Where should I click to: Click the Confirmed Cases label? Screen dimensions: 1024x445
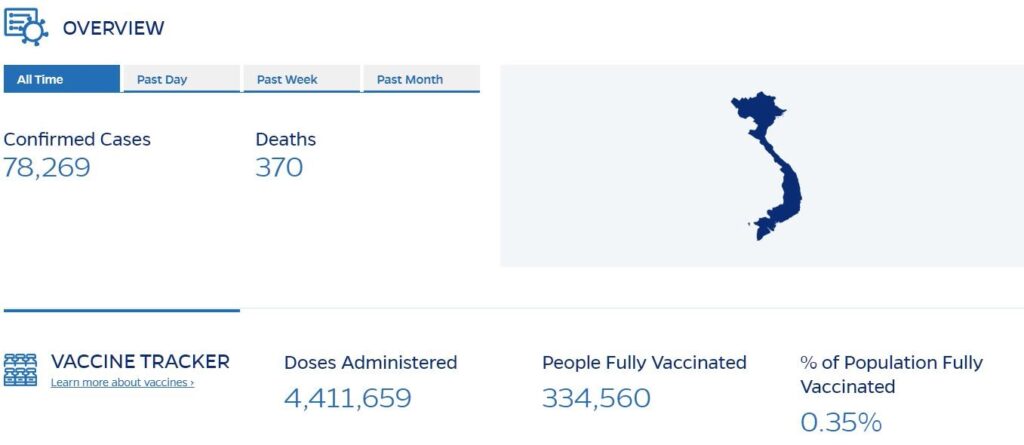tap(77, 139)
